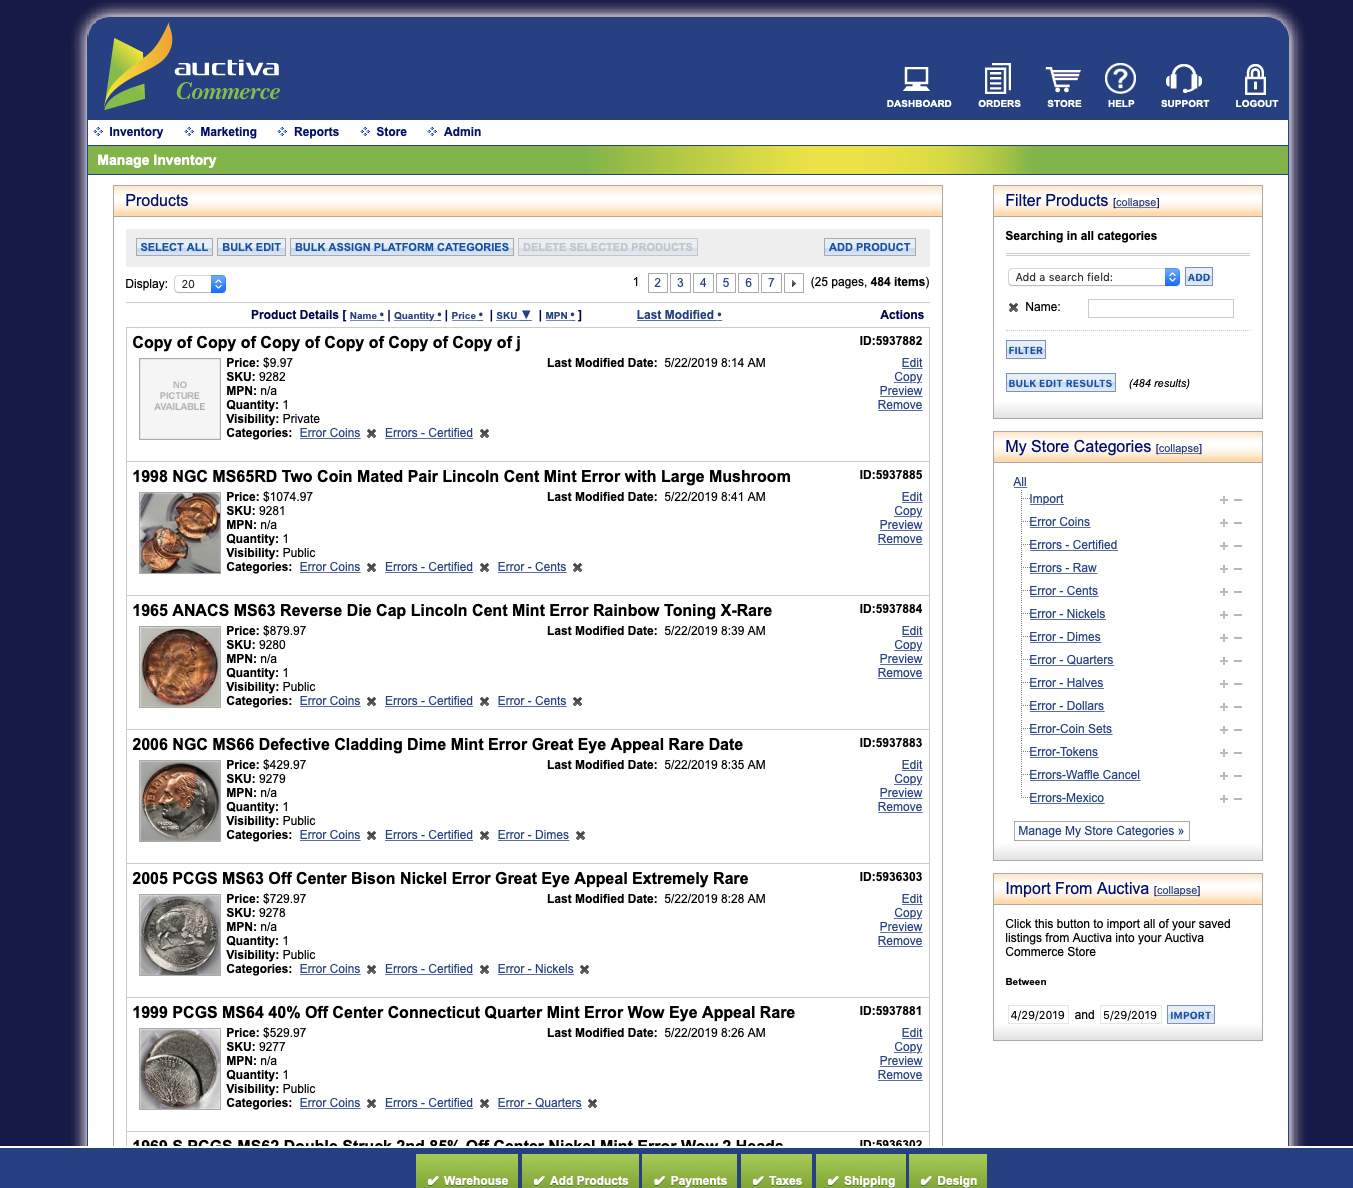Open the Reports menu
The height and width of the screenshot is (1188, 1353).
tap(316, 132)
